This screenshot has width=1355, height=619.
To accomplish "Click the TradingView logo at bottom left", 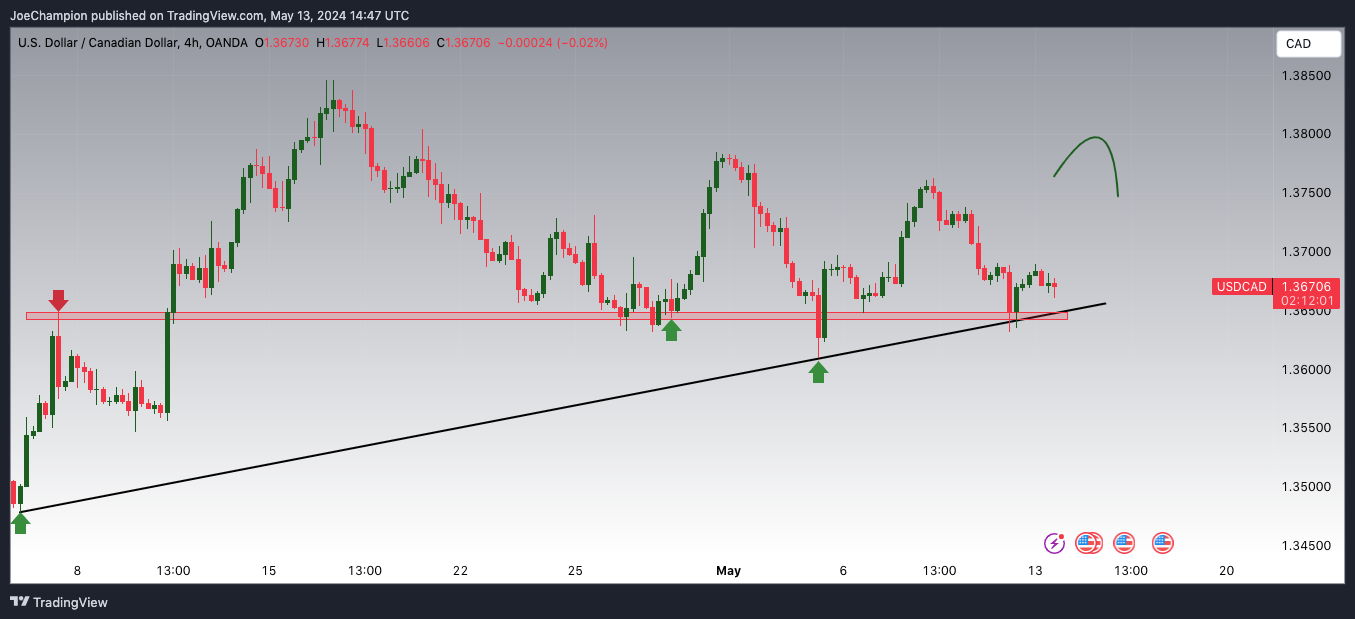I will pyautogui.click(x=59, y=602).
